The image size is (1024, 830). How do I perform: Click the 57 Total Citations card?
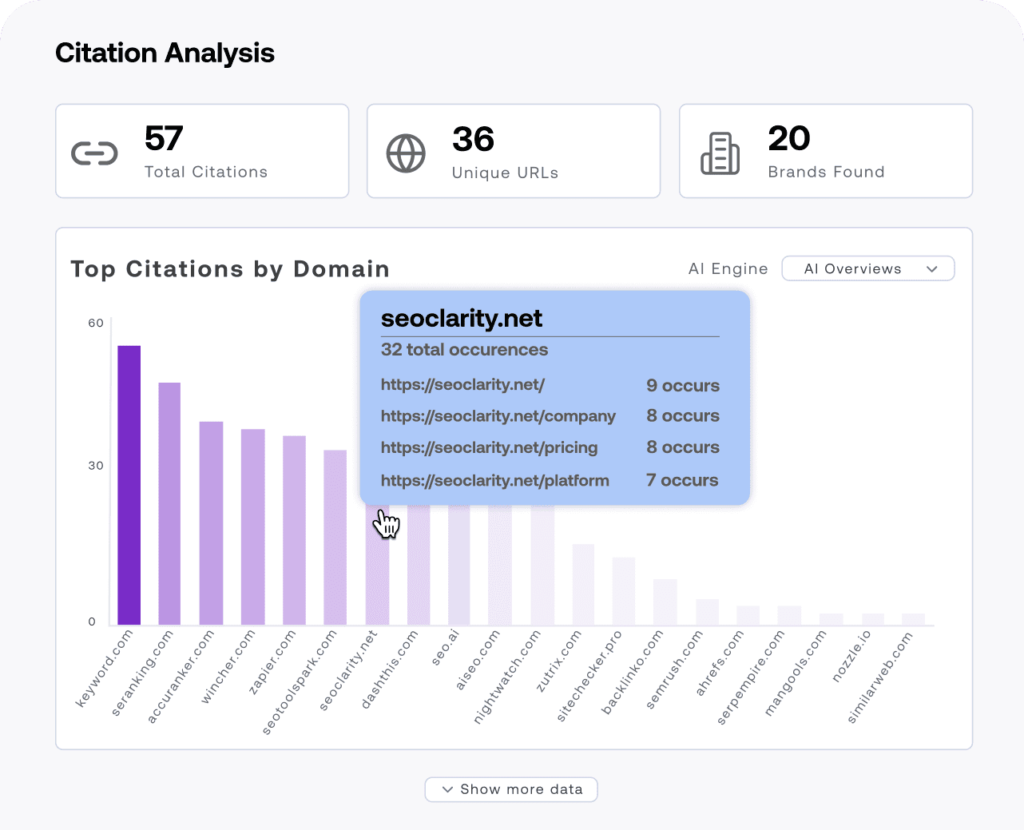click(x=202, y=151)
